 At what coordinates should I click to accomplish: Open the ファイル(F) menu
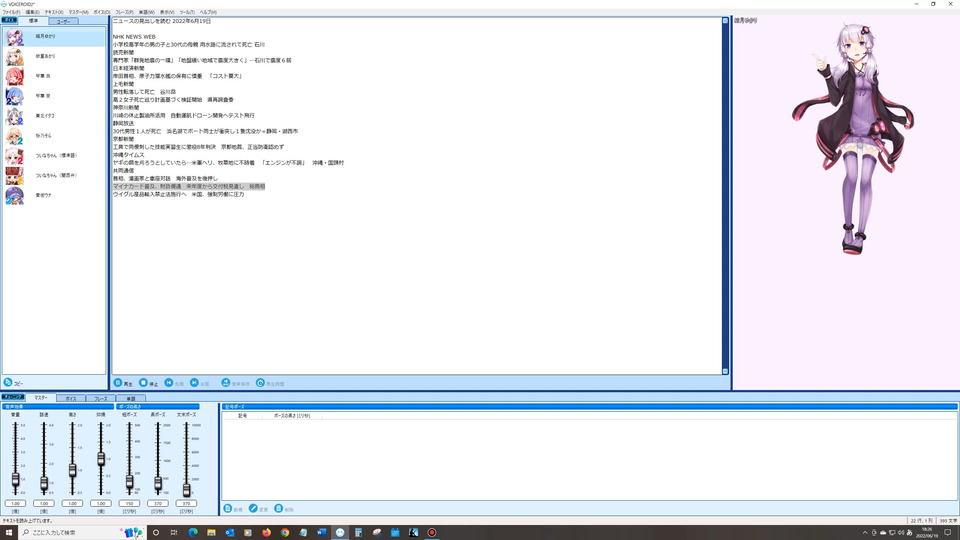(11, 12)
